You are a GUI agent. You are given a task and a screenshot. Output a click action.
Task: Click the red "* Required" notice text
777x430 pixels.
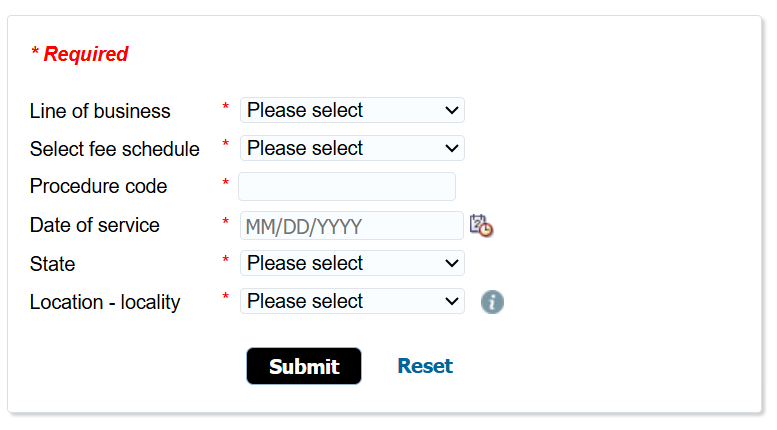[x=80, y=54]
